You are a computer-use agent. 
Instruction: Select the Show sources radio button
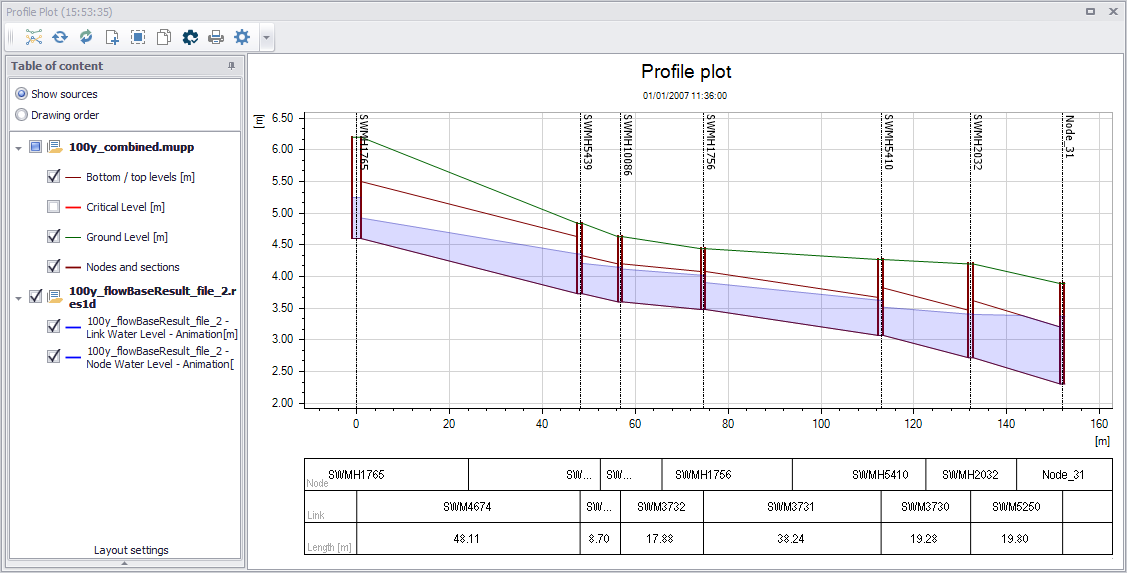22,94
